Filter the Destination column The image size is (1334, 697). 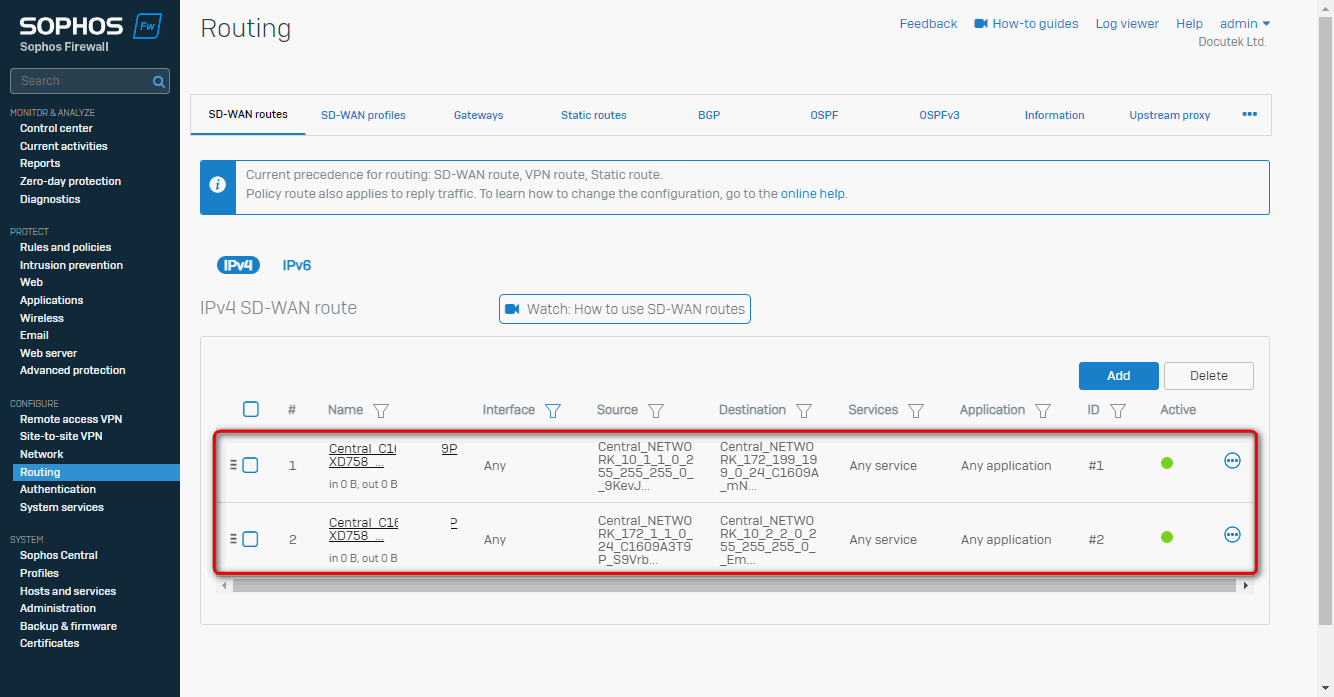click(803, 410)
